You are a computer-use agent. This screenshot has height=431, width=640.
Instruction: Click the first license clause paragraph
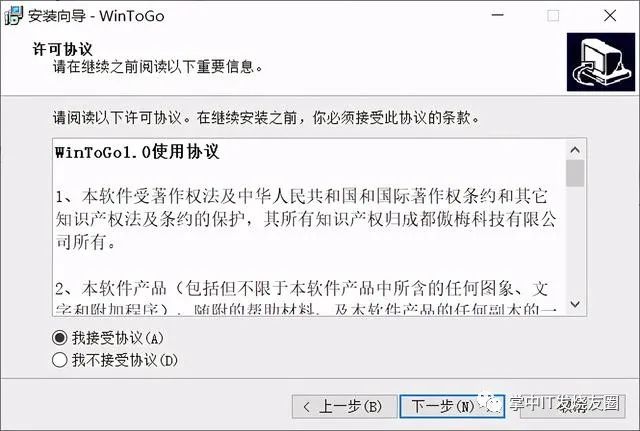(x=306, y=219)
